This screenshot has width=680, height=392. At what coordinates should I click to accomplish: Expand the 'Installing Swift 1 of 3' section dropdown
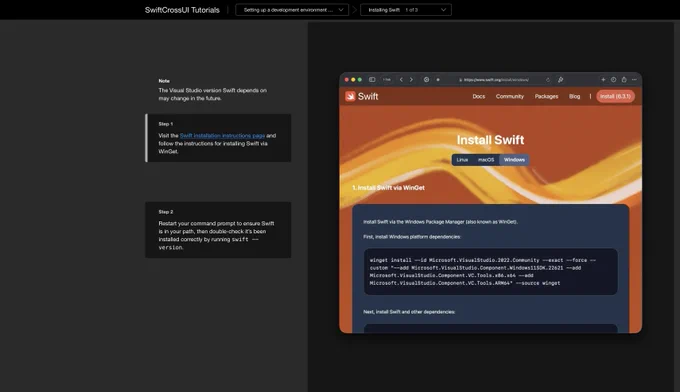pyautogui.click(x=406, y=10)
